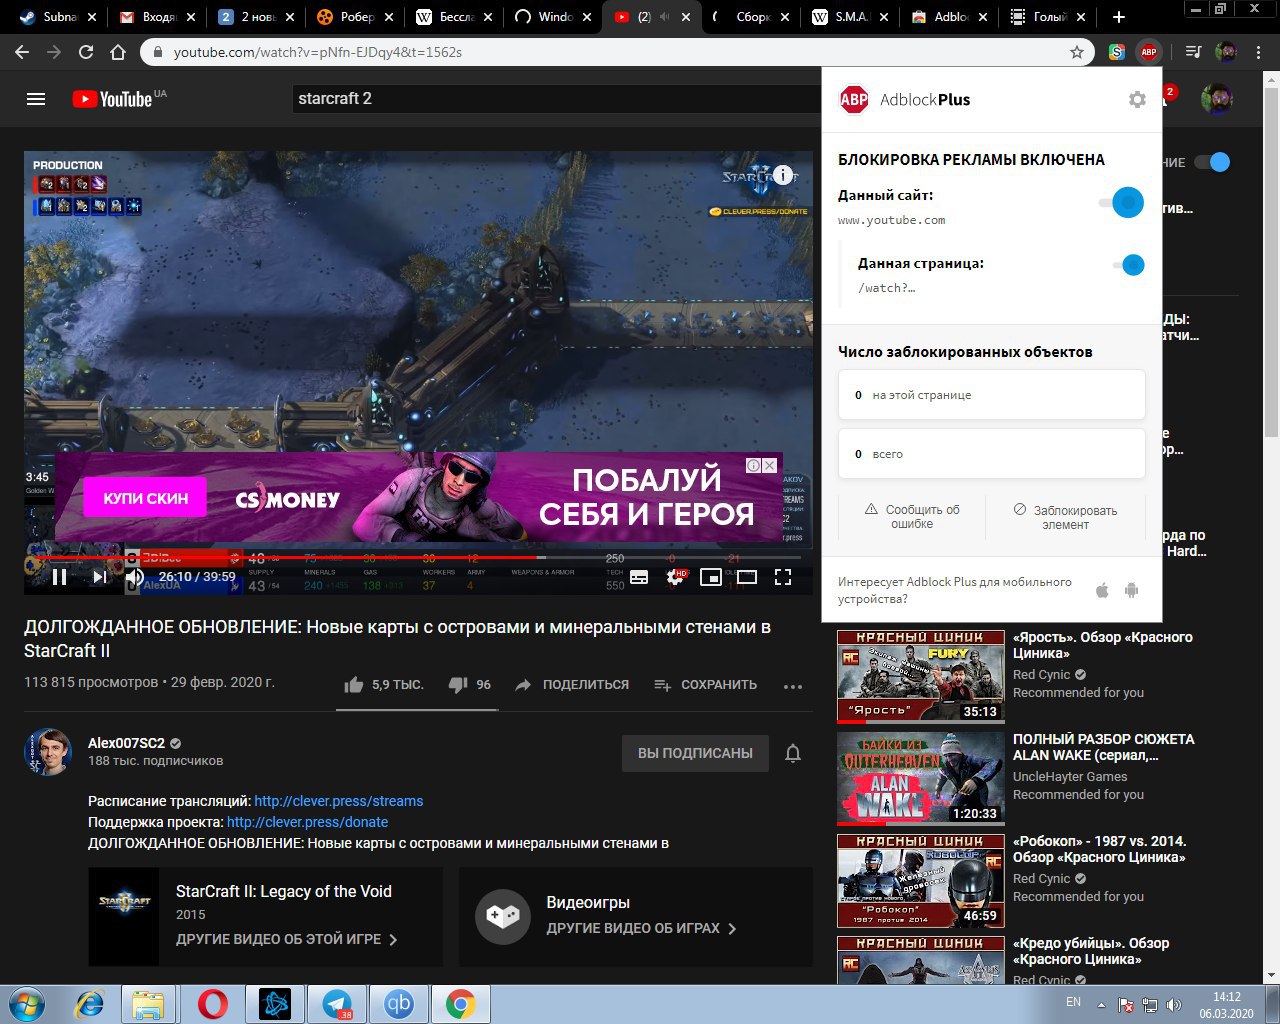Toggle ad blocking for www.youtube.com site
The width and height of the screenshot is (1280, 1024).
tap(1122, 202)
